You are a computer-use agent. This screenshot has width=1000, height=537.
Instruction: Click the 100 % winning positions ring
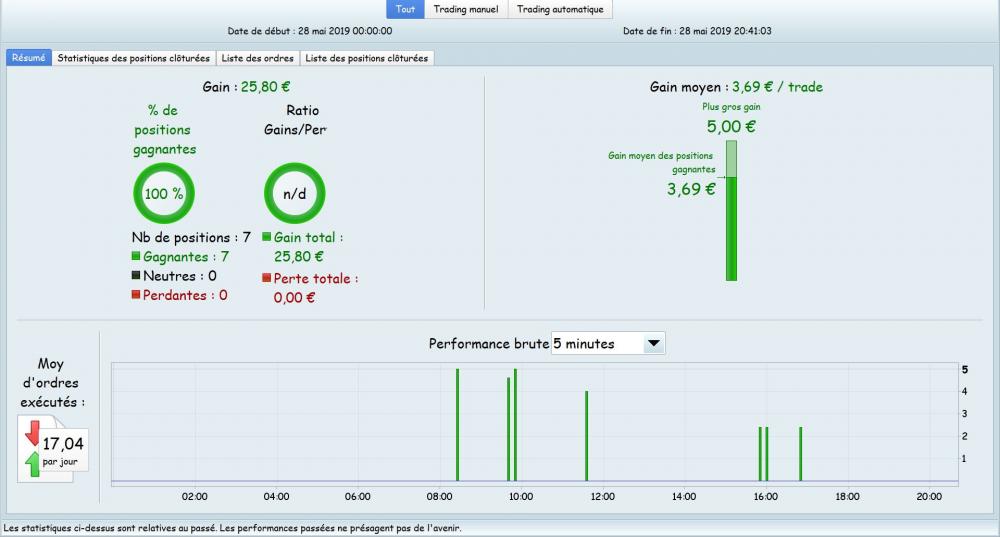164,193
